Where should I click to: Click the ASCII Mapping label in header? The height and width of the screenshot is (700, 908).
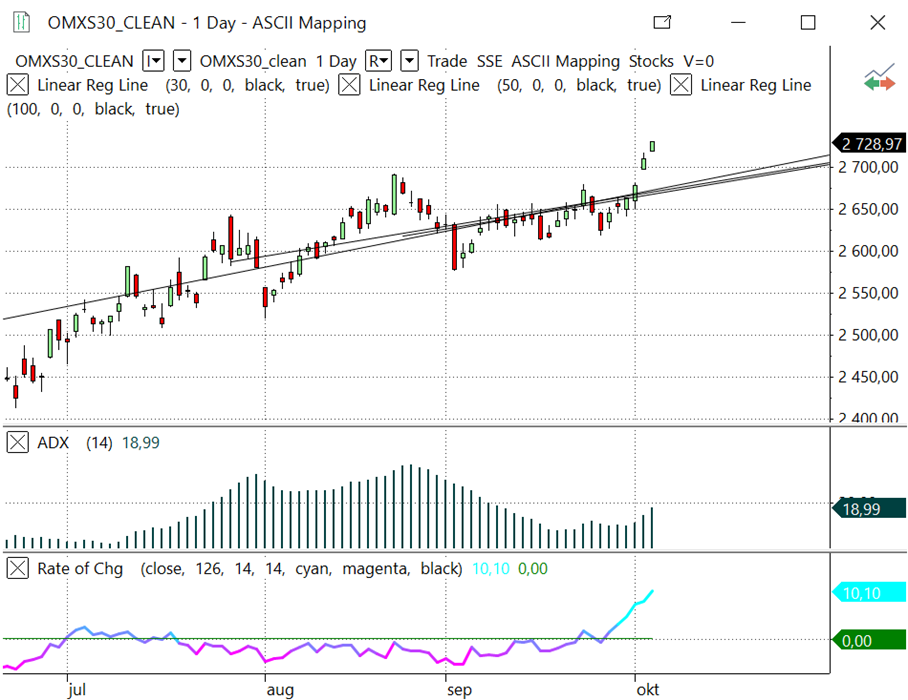[x=565, y=62]
